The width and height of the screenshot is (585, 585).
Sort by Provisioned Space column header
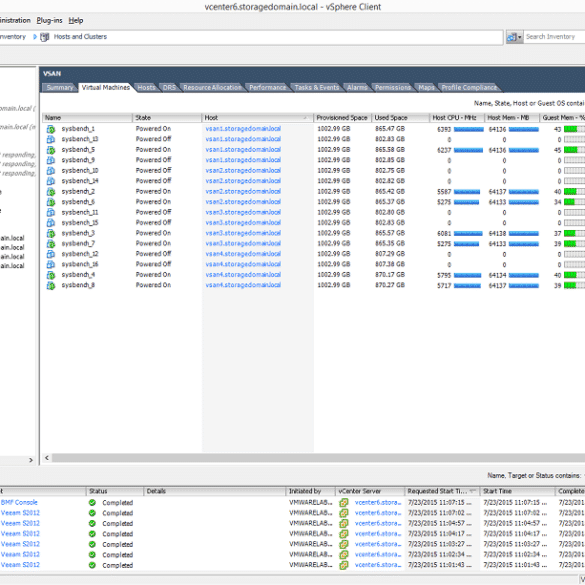[x=342, y=118]
